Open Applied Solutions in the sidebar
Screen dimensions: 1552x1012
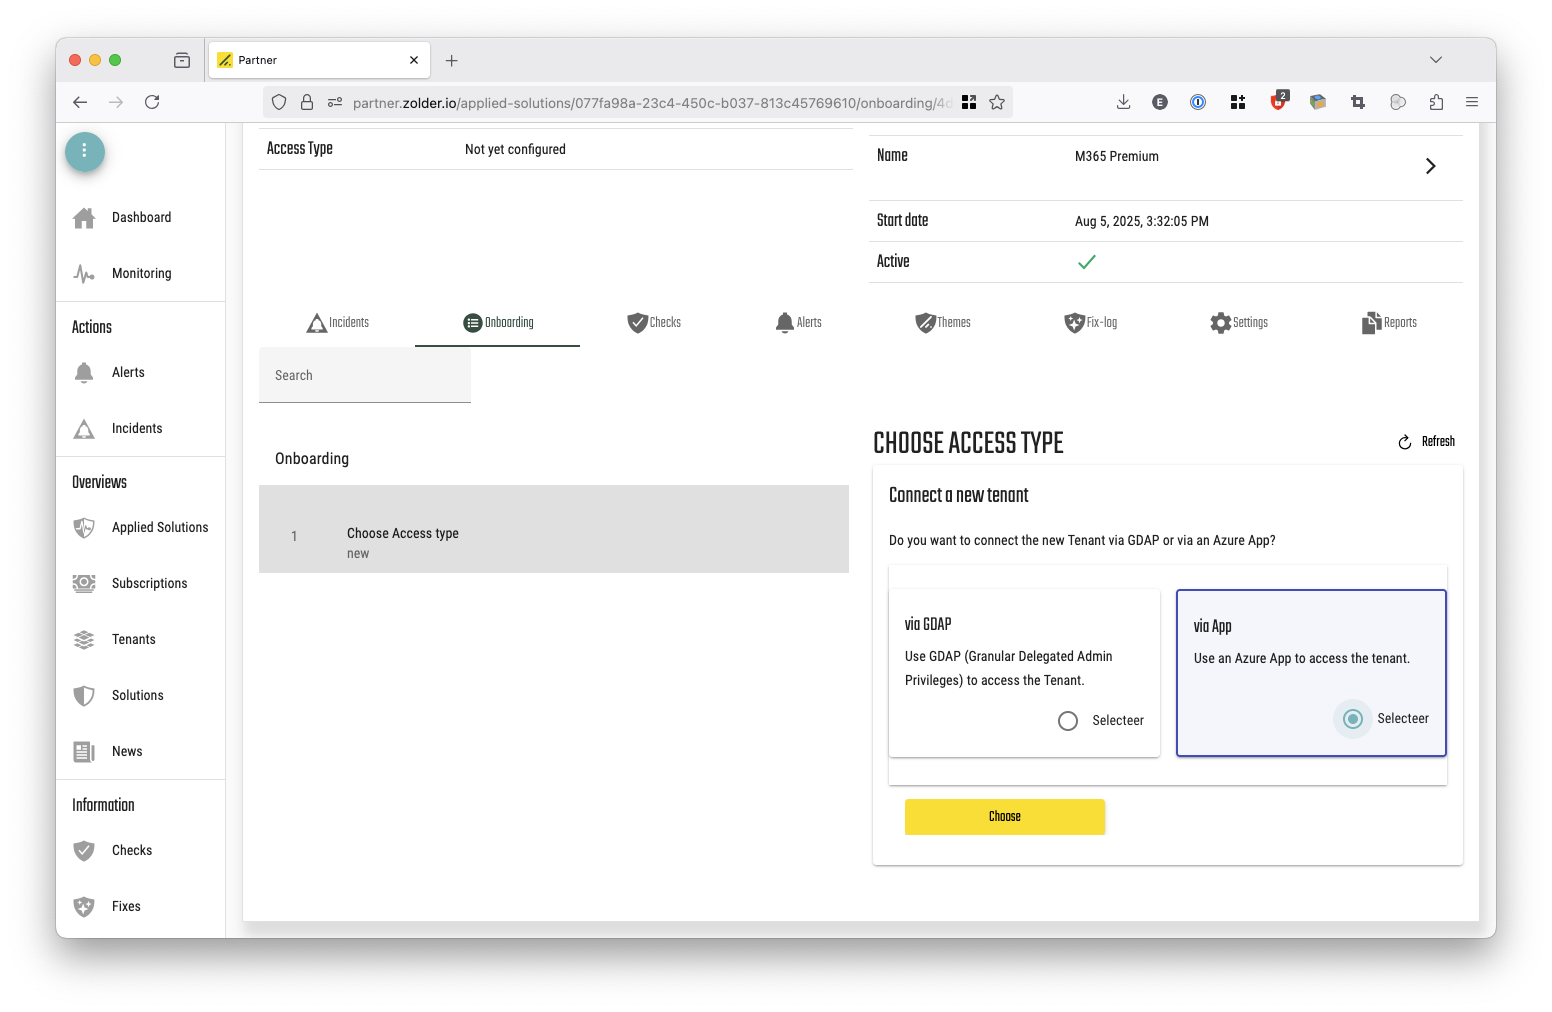(x=160, y=528)
